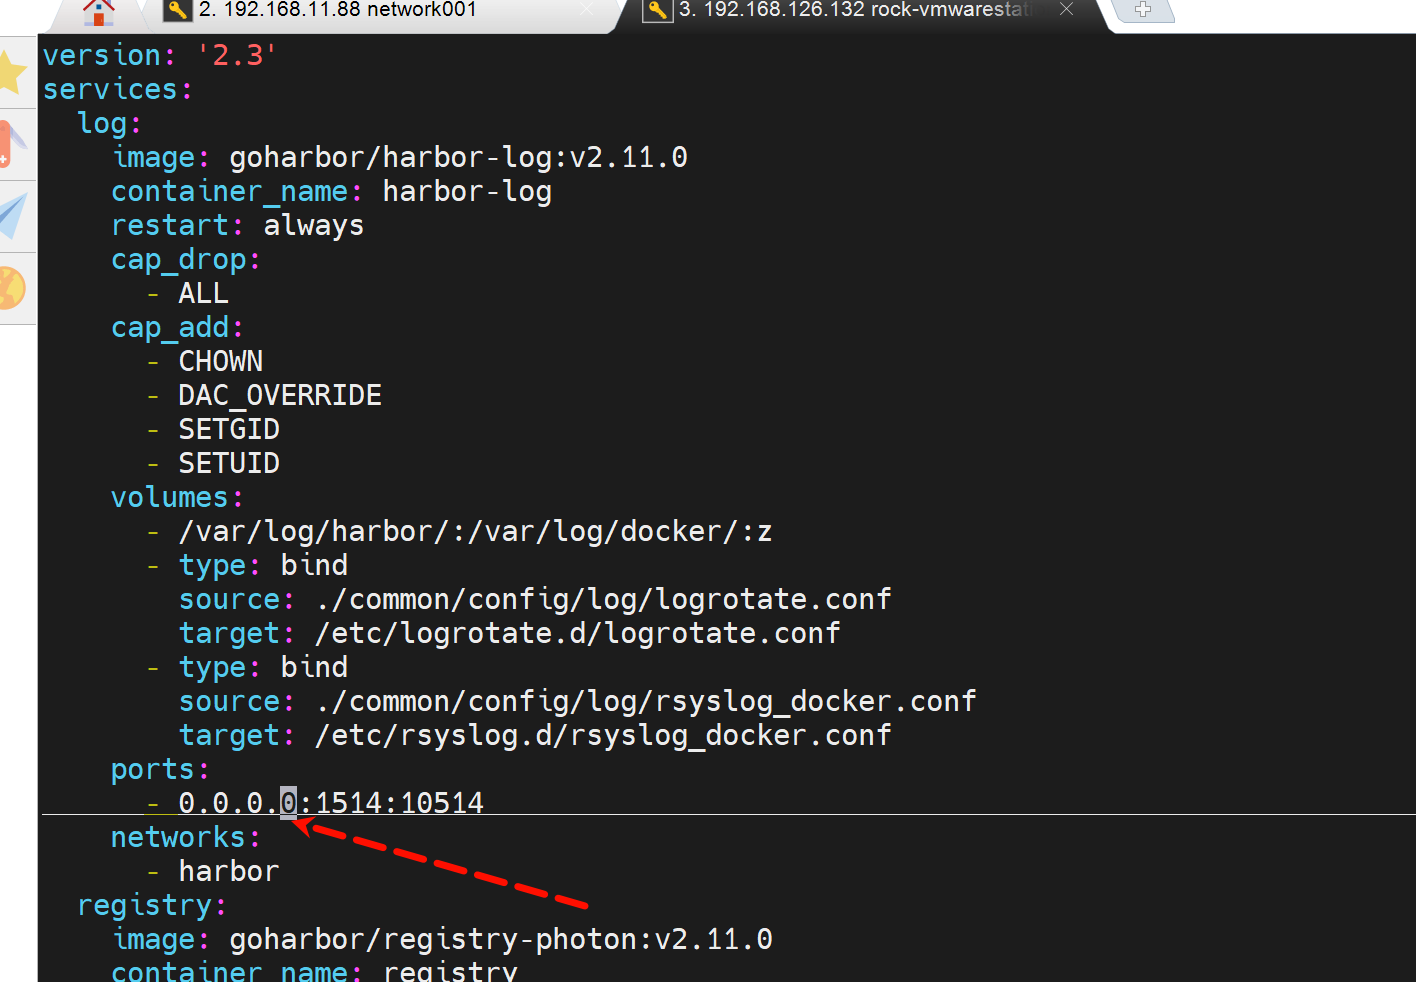The height and width of the screenshot is (982, 1416).
Task: Click the key icon on network001 tab
Action: point(178,10)
